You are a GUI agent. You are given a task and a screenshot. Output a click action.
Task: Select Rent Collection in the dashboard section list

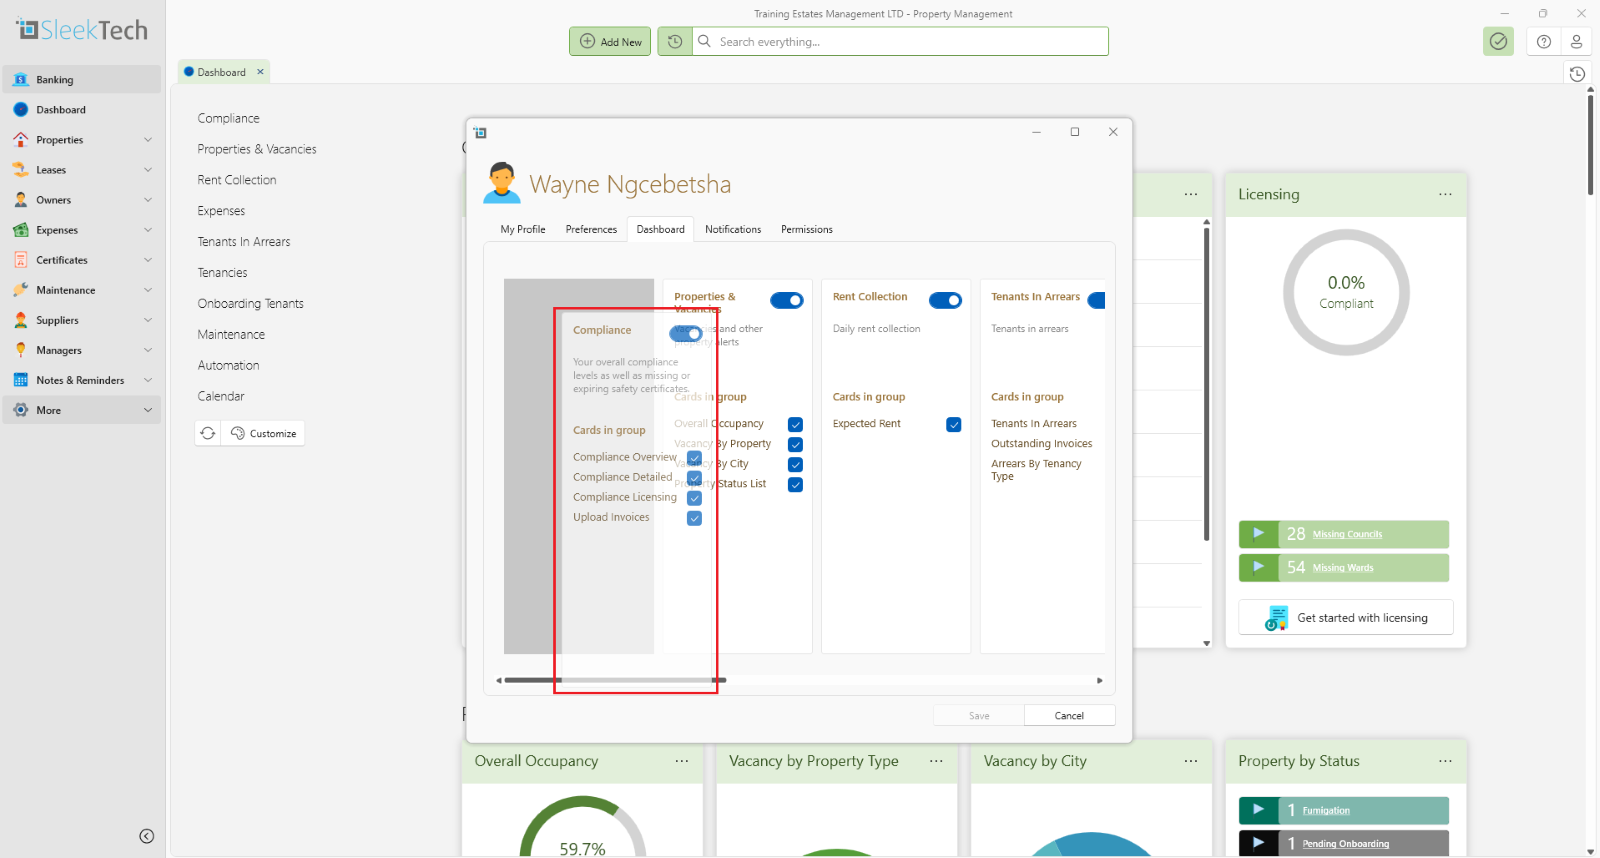coord(237,180)
